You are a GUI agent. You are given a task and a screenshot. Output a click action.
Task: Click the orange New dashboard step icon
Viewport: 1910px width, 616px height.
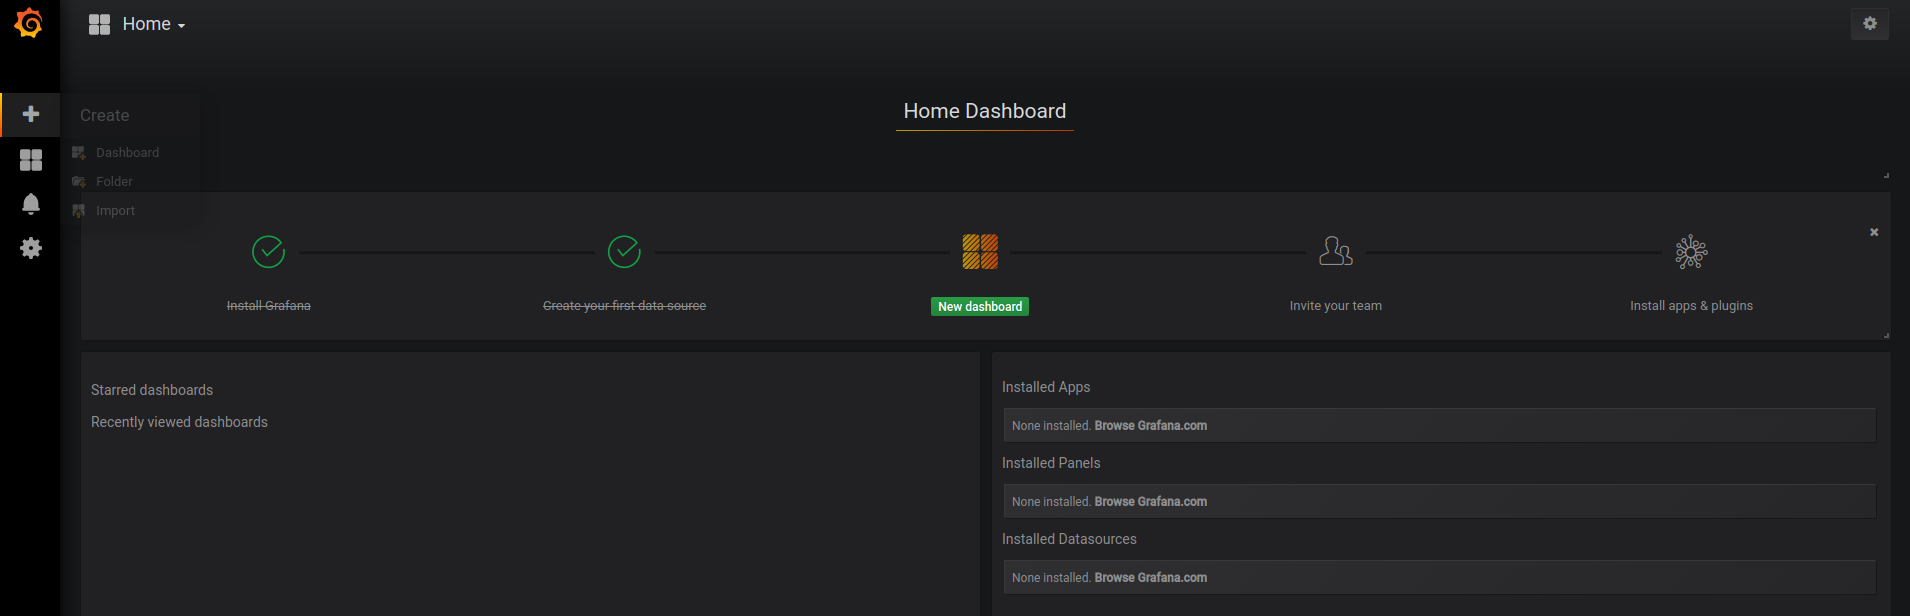point(980,252)
